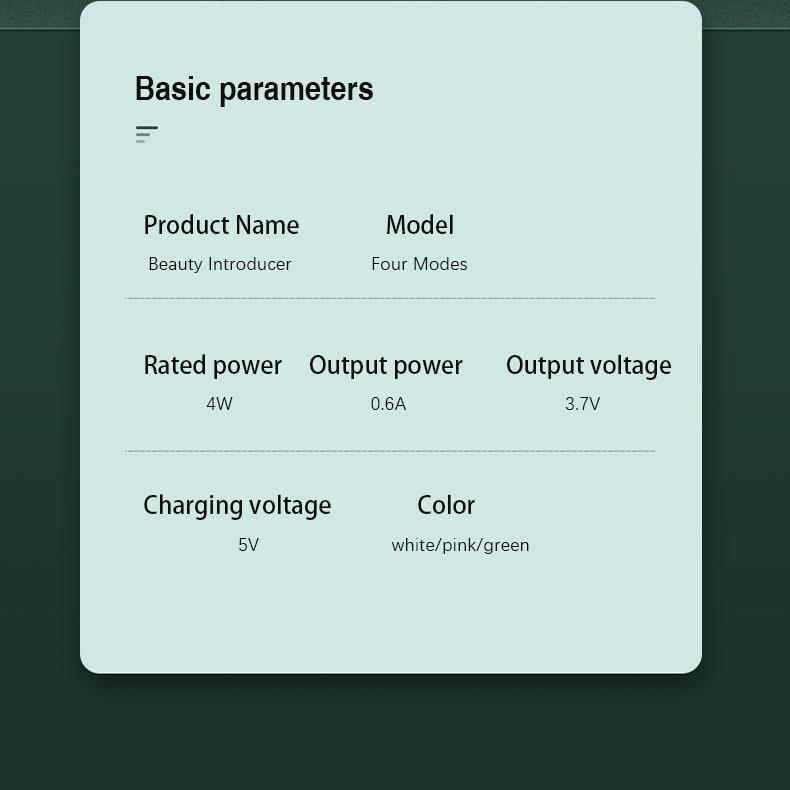Select the Color label

click(x=446, y=505)
